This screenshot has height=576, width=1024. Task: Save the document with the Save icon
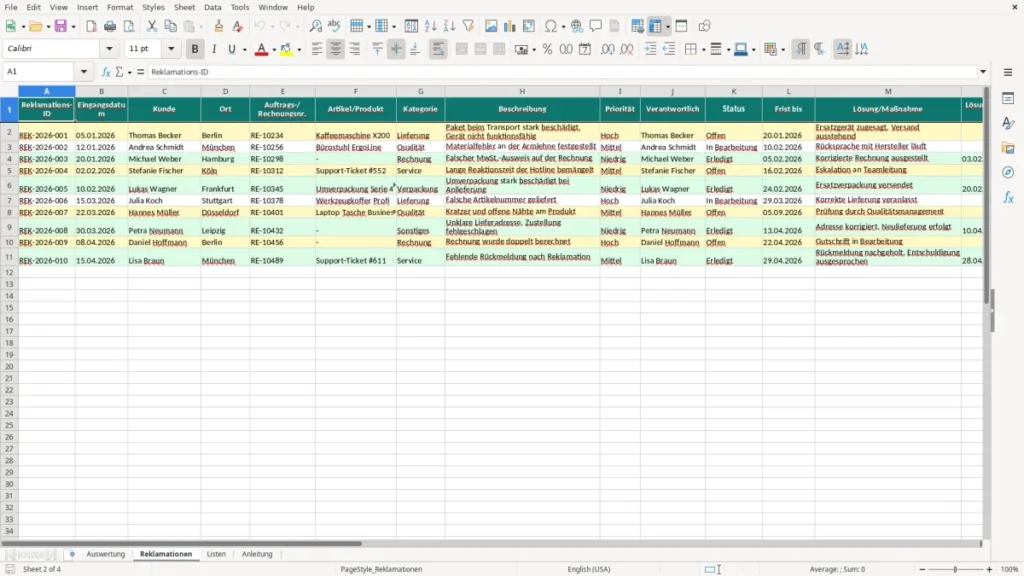[x=60, y=26]
